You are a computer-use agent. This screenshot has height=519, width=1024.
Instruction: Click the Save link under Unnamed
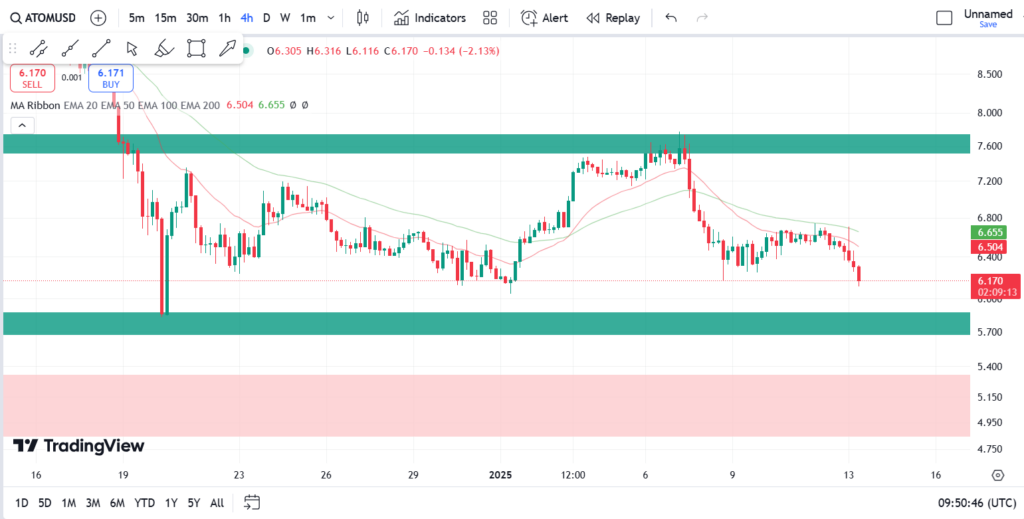click(x=987, y=25)
